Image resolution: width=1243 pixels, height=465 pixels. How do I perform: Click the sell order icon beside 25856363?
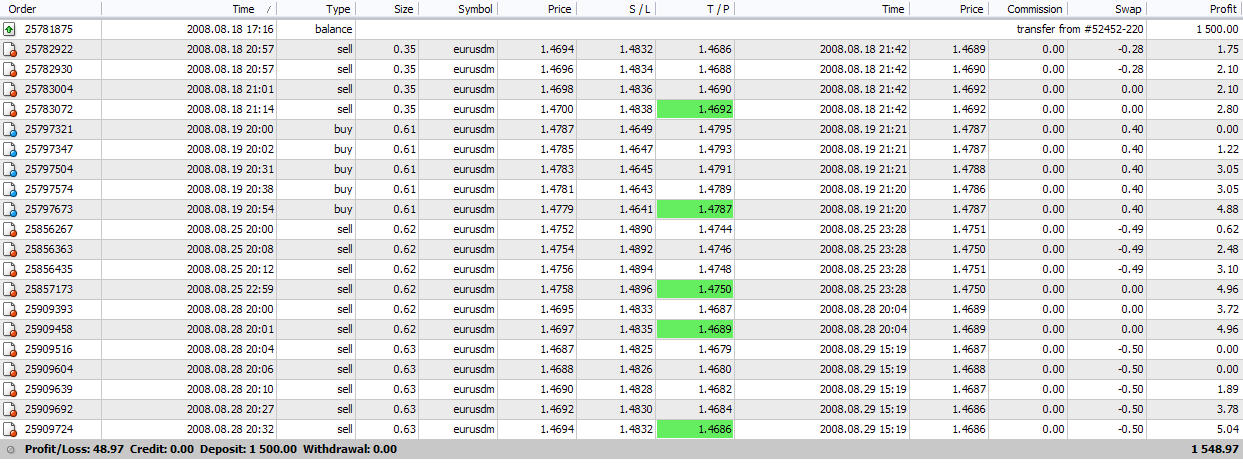(10, 249)
